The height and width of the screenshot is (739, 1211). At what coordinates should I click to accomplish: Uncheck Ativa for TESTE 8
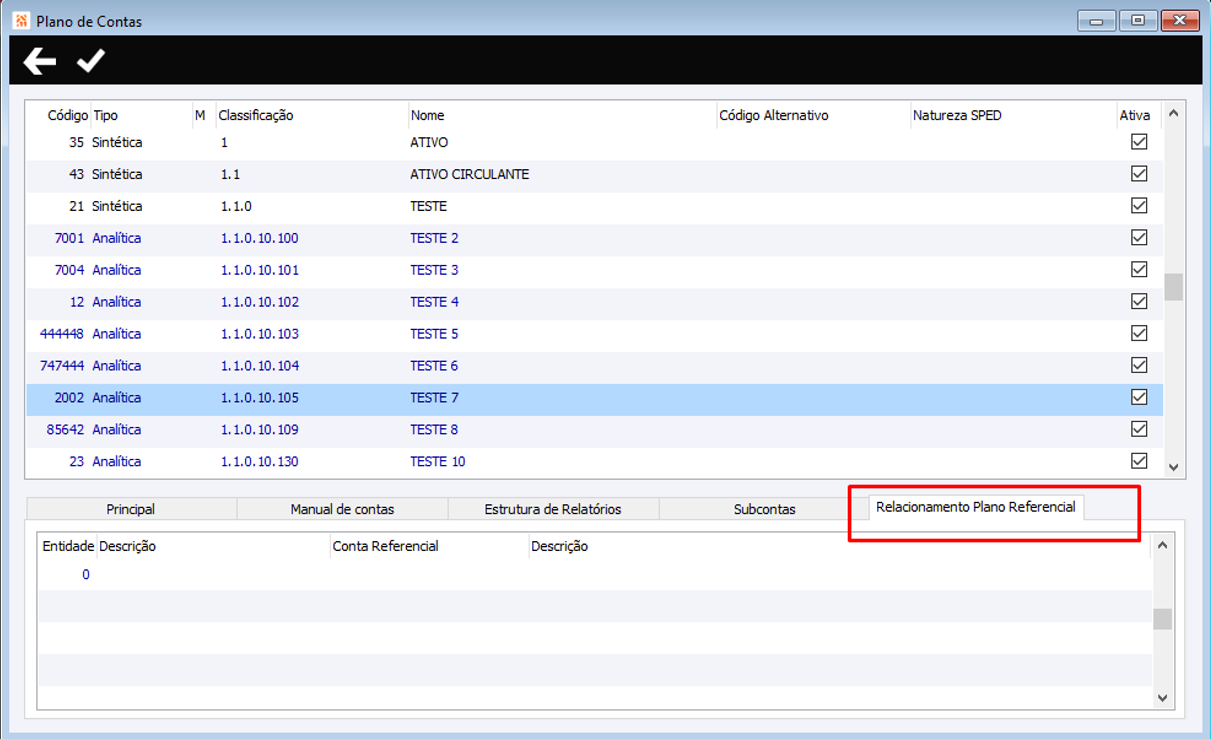tap(1138, 429)
